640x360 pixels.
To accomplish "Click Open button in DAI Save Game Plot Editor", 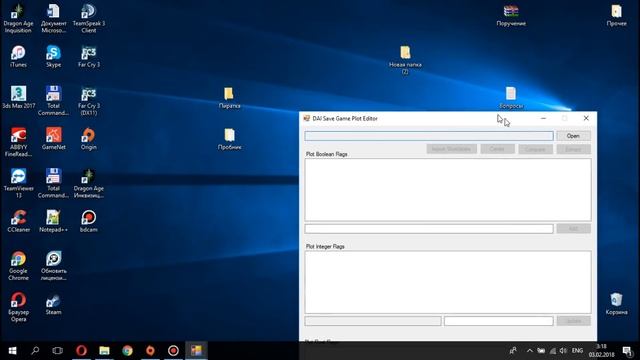I will (x=573, y=136).
